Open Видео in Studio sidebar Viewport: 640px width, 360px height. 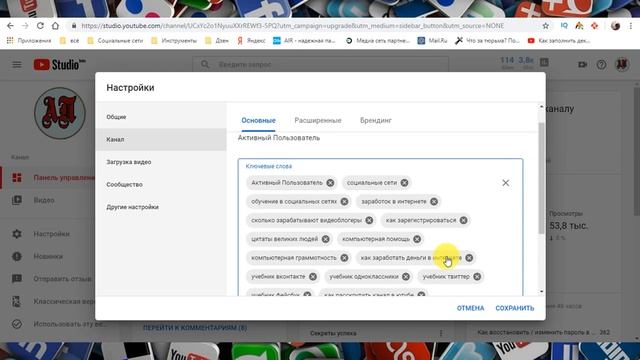48,200
